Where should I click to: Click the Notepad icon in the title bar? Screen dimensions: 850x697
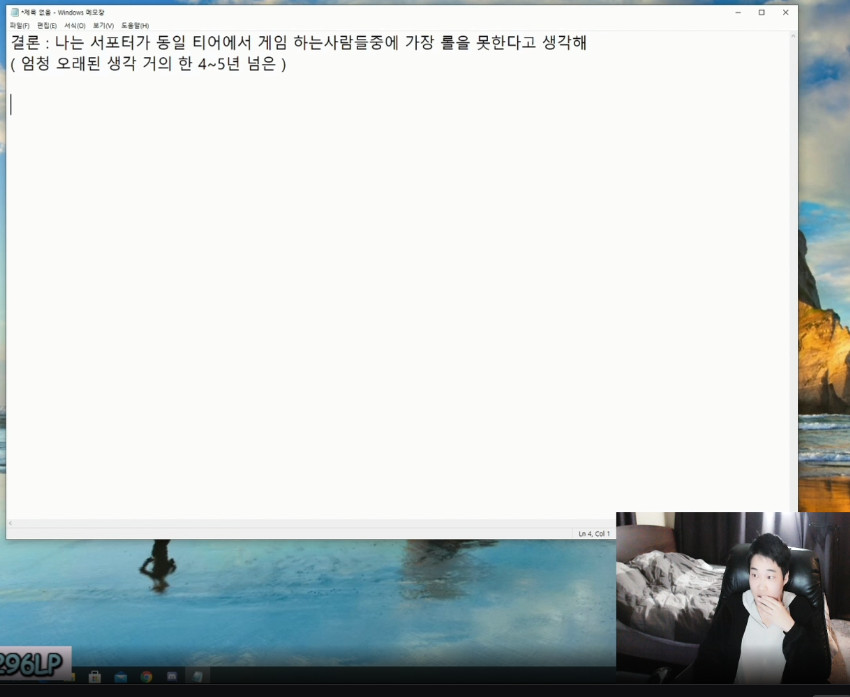(14, 13)
